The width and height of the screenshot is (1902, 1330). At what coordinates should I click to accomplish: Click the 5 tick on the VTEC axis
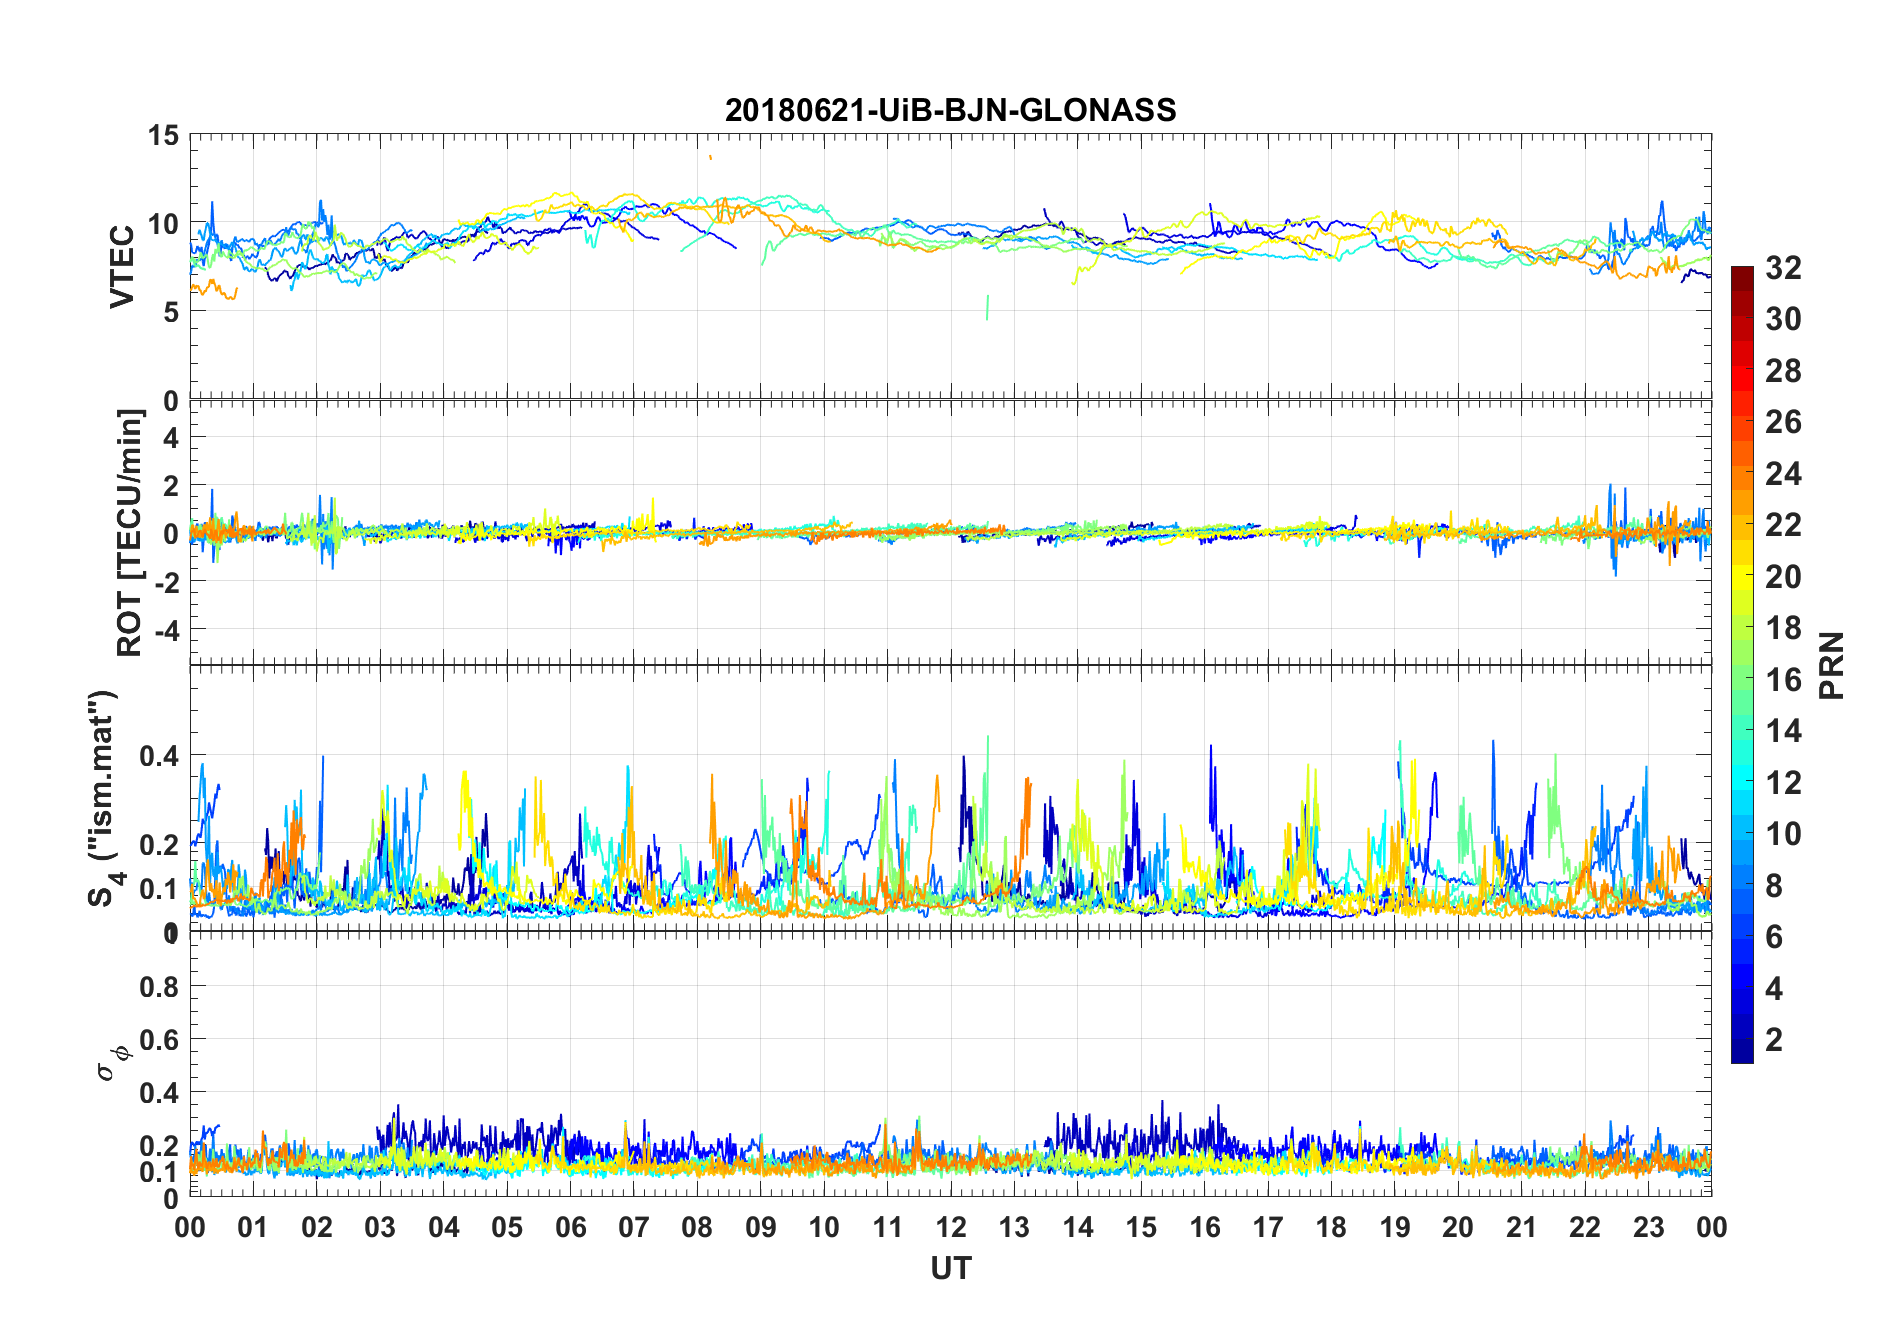[x=171, y=312]
